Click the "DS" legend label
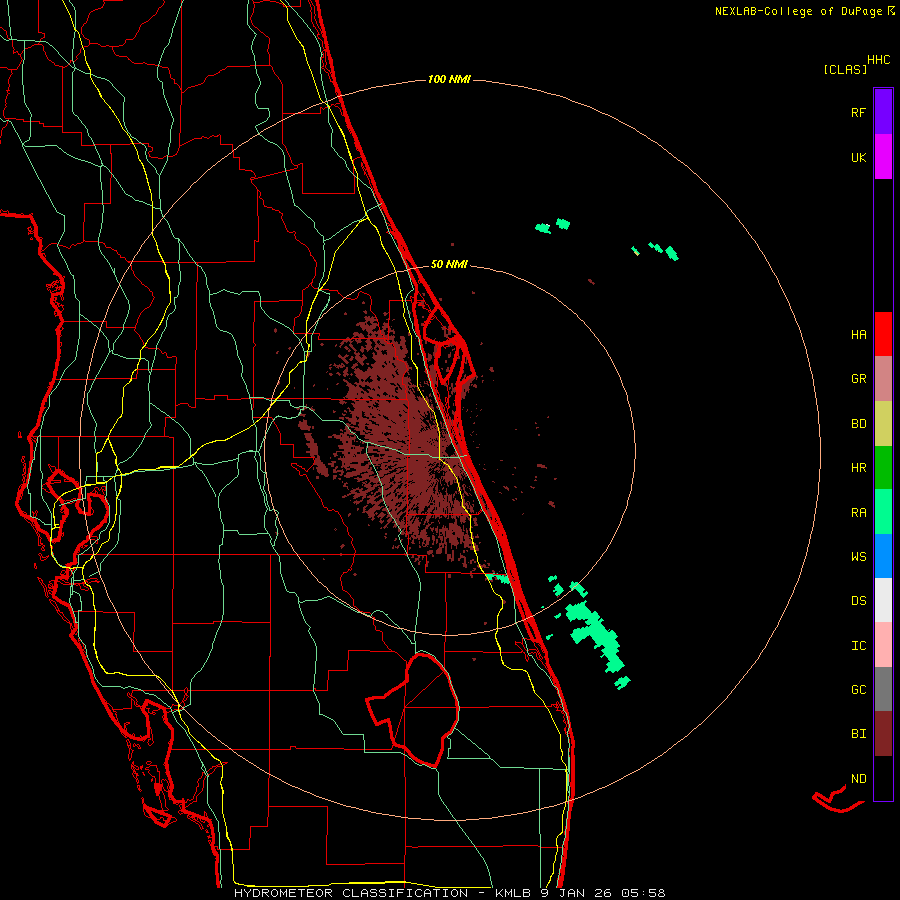Image resolution: width=900 pixels, height=900 pixels. pyautogui.click(x=858, y=601)
